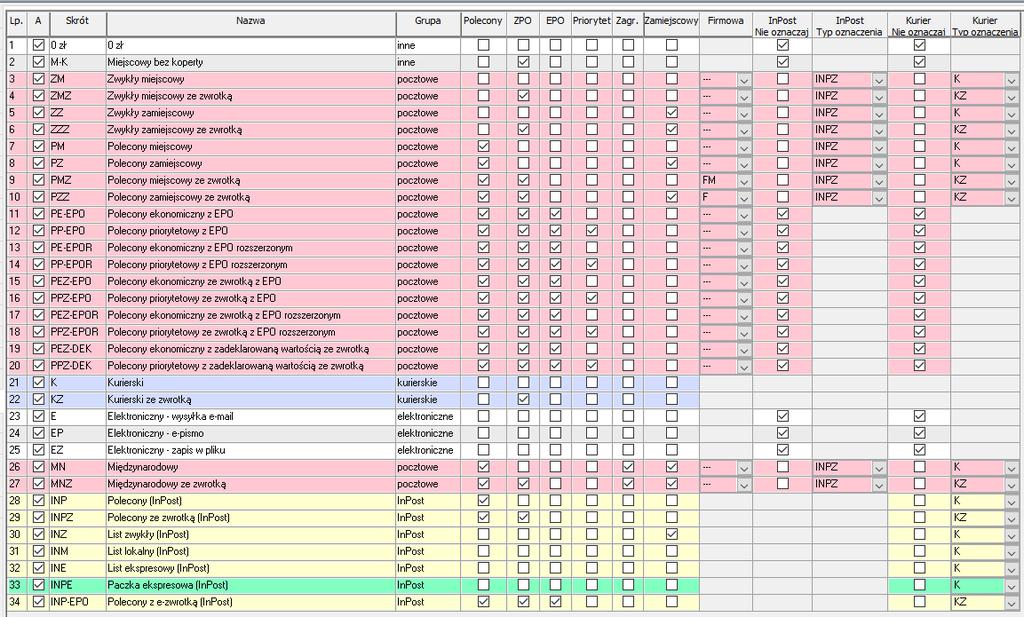Toggle ZPO checkbox in Kurierski ze zwrotką row

point(523,399)
